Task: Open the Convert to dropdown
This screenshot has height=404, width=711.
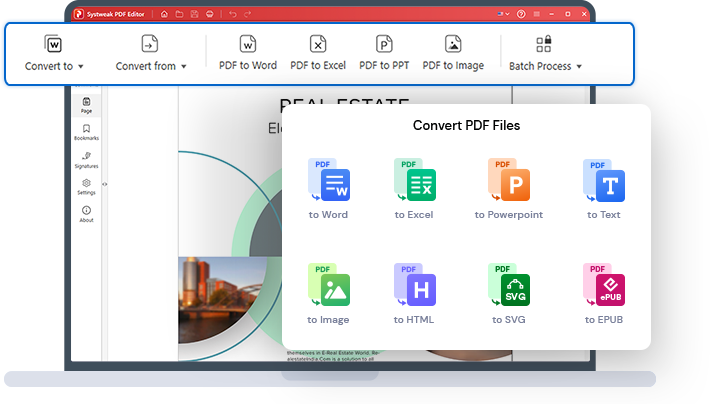Action: (54, 53)
